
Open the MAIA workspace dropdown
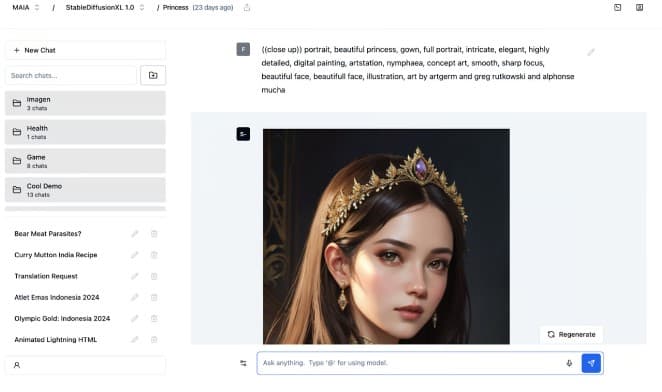point(26,8)
